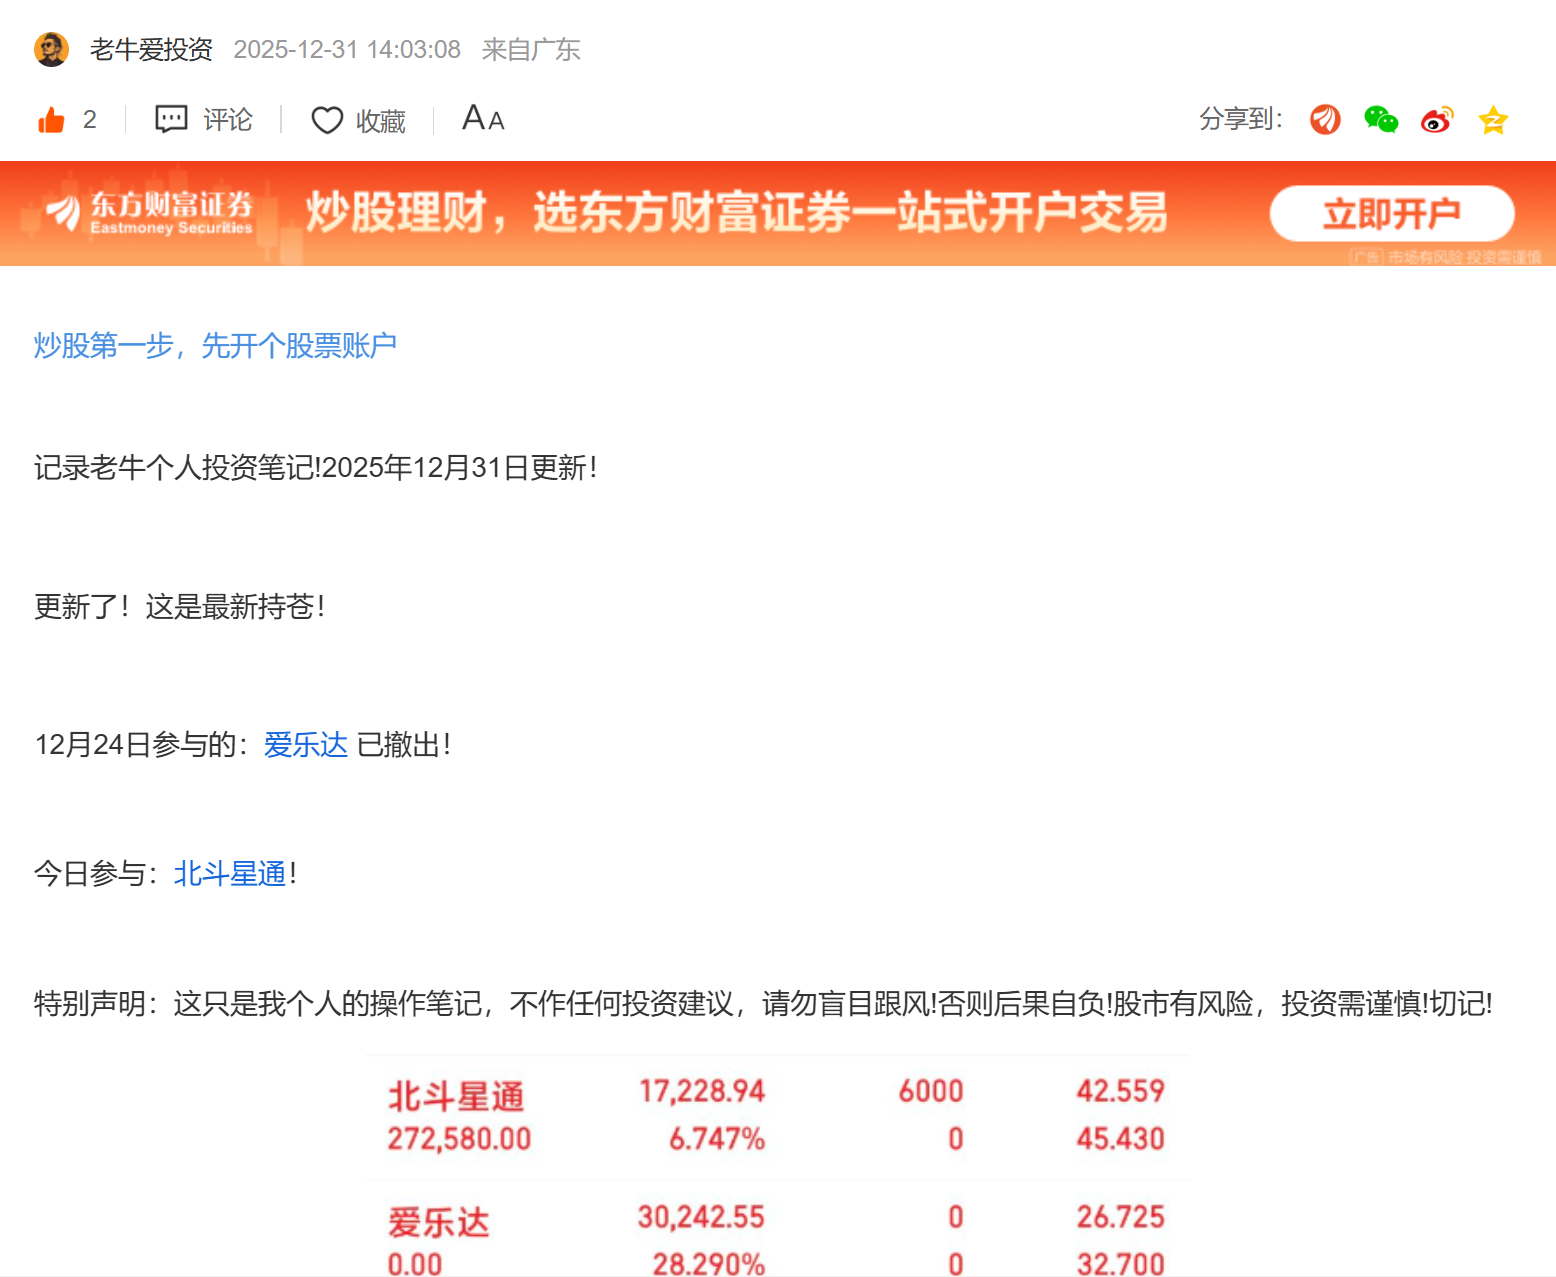Click price 45.430 in holdings
Screen dimensions: 1556x1277
(x=1121, y=1139)
